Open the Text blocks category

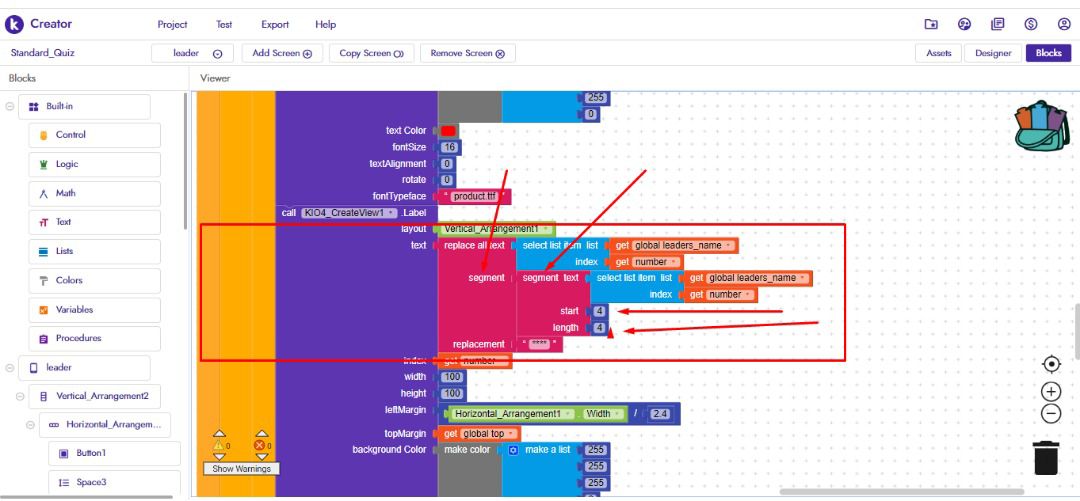coord(94,222)
